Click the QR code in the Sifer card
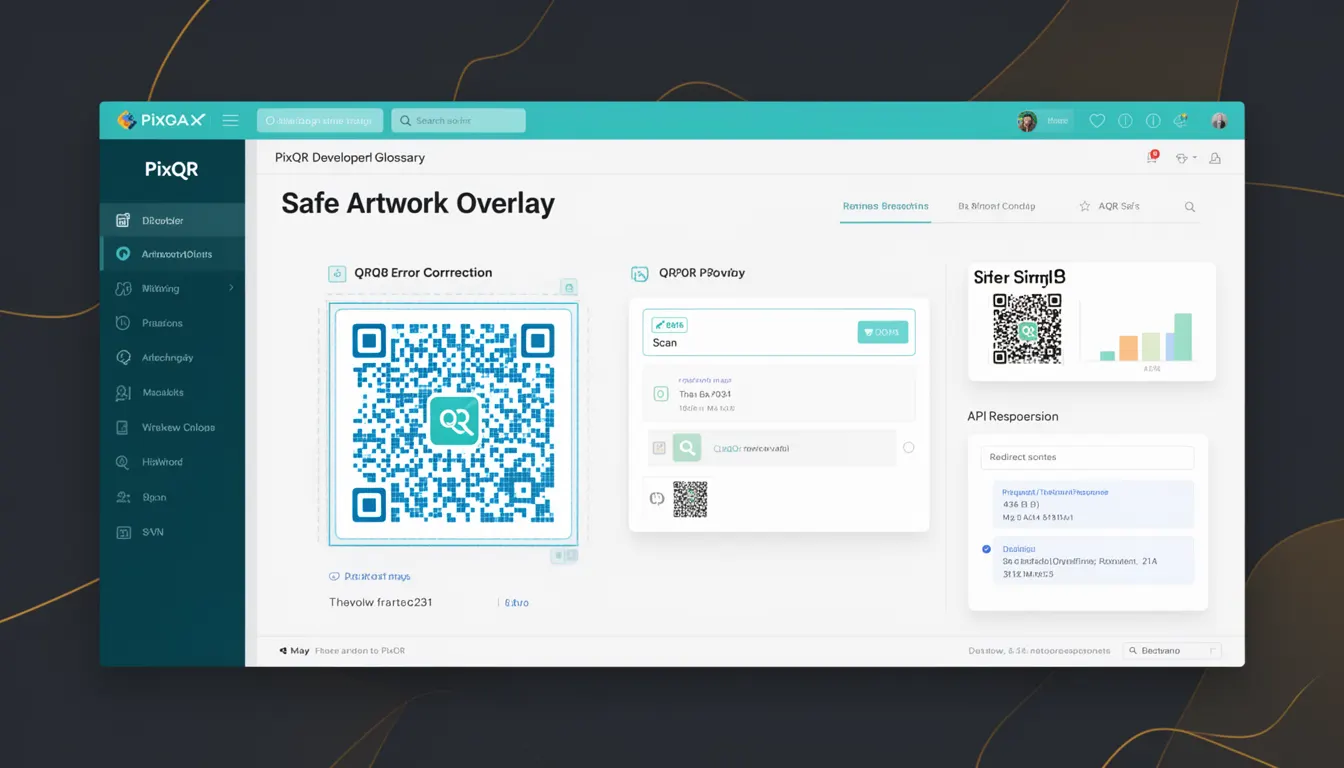 click(x=1027, y=329)
